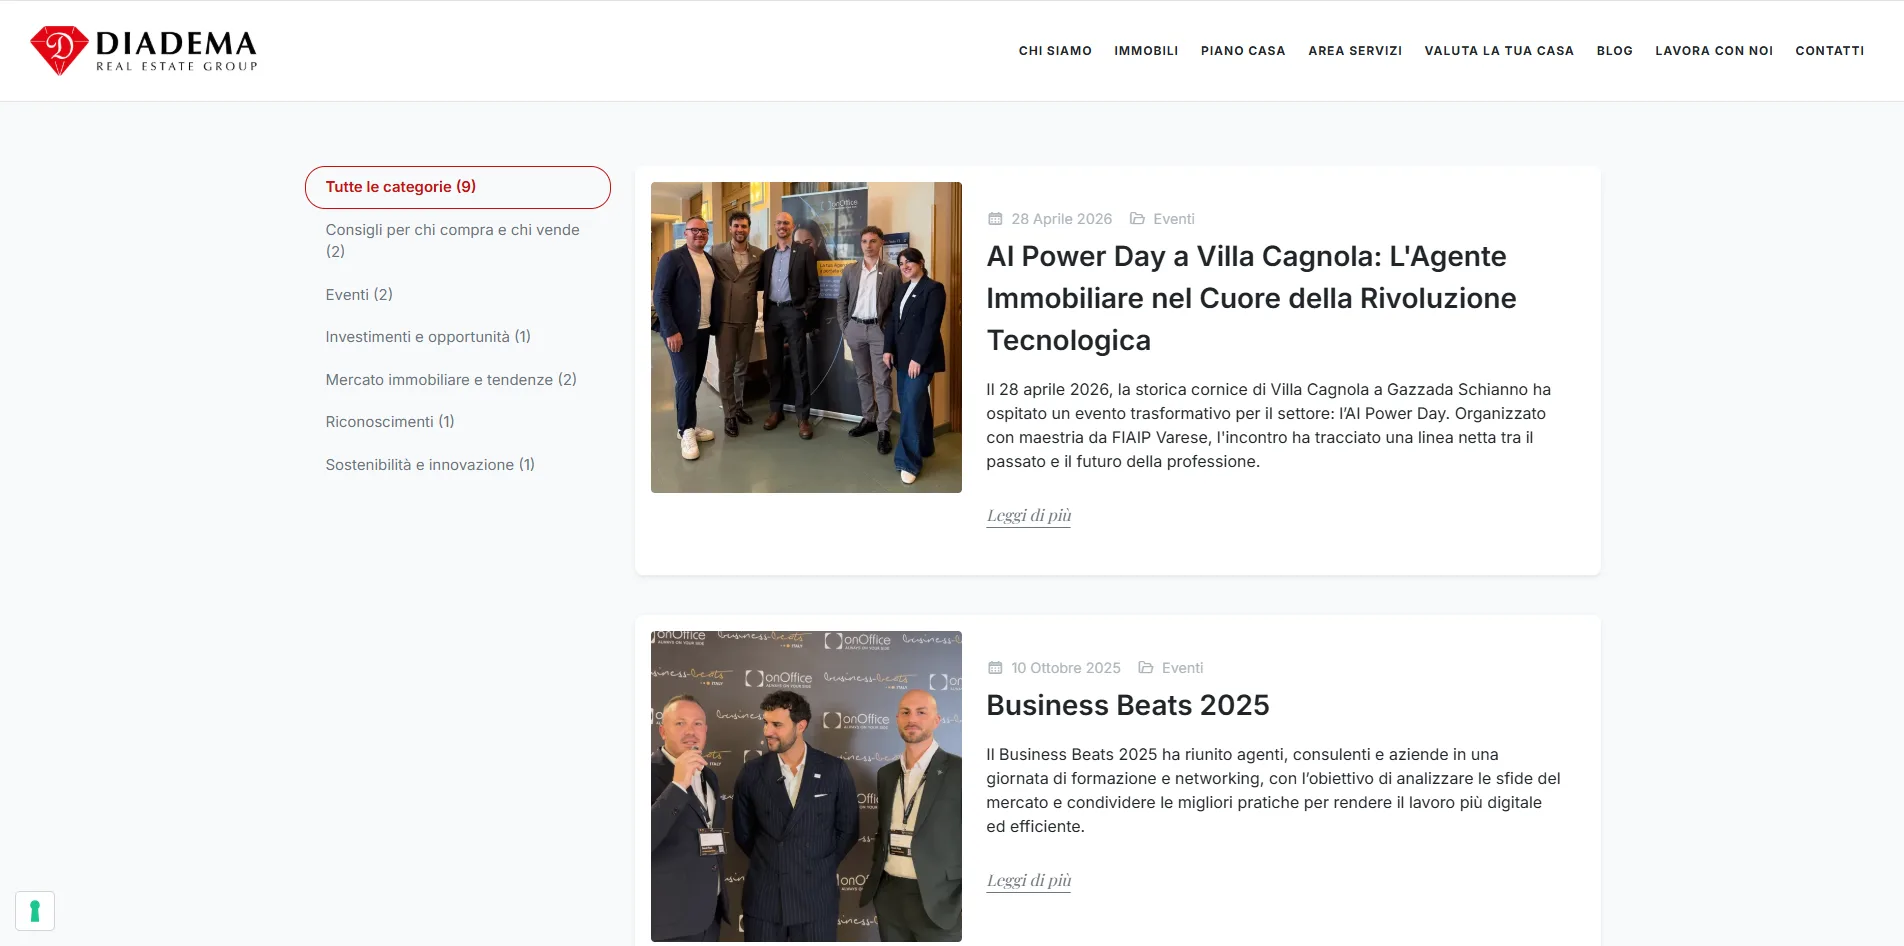Viewport: 1904px width, 946px height.
Task: Navigate to the Blog menu item
Action: click(x=1614, y=51)
